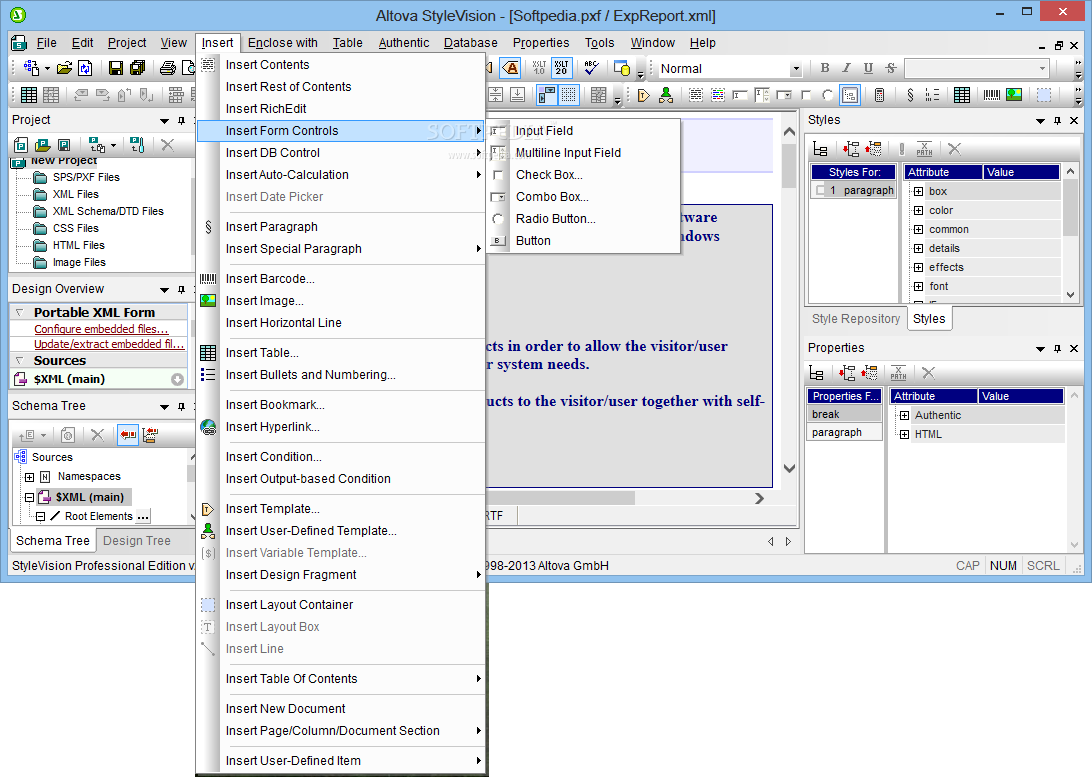Collapse the $XML (main) node in Schema Tree
This screenshot has width=1092, height=777.
tap(29, 497)
